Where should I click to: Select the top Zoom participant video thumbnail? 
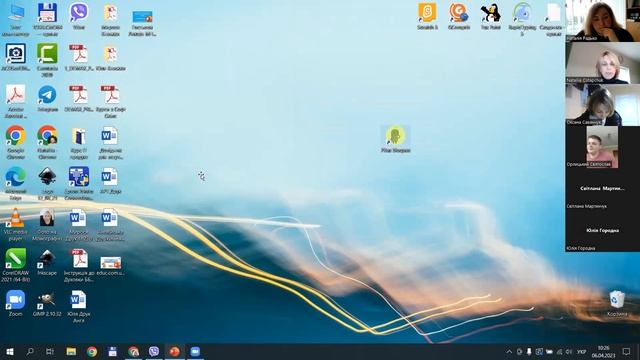pyautogui.click(x=602, y=21)
